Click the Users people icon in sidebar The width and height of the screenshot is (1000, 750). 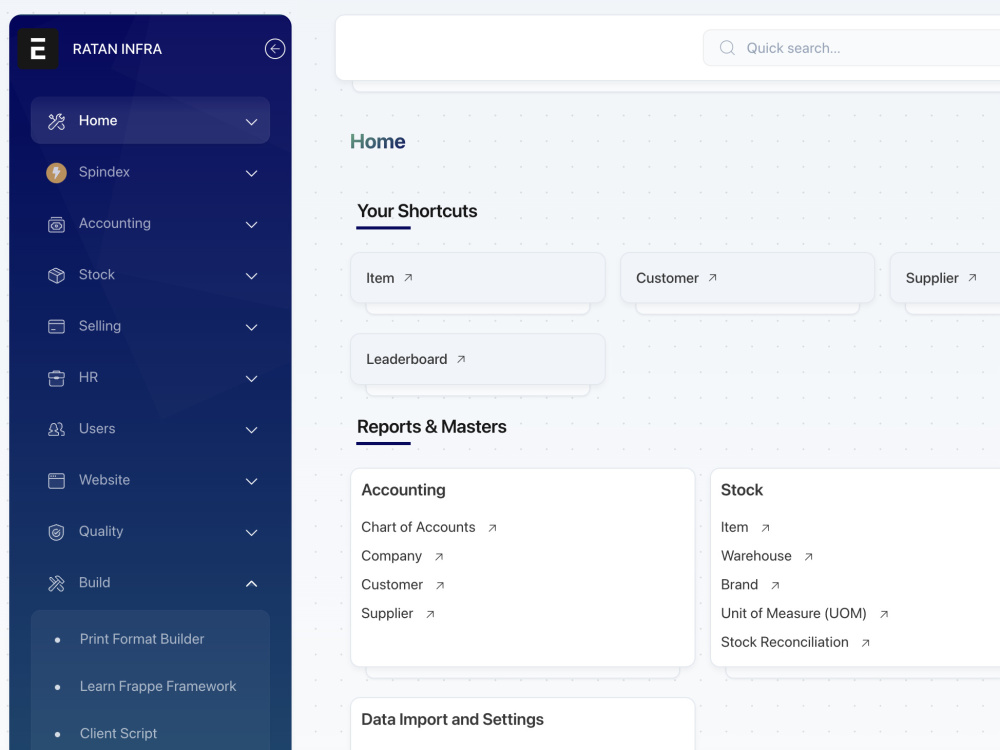pyautogui.click(x=56, y=429)
